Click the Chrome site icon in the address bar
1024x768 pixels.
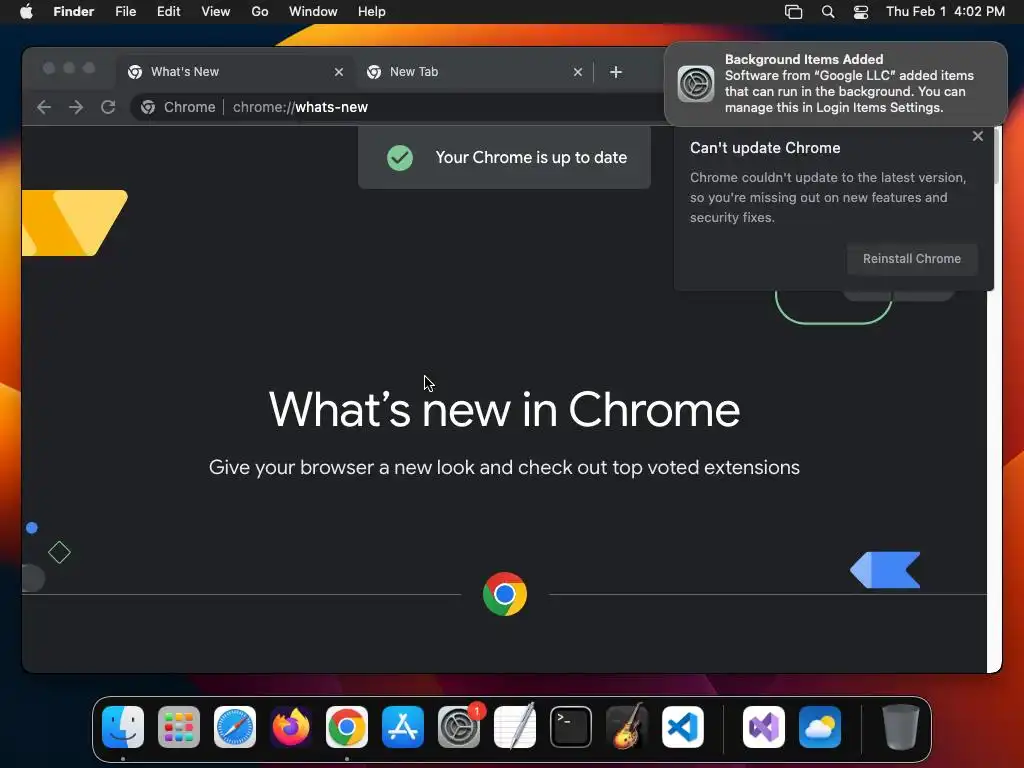coord(148,107)
